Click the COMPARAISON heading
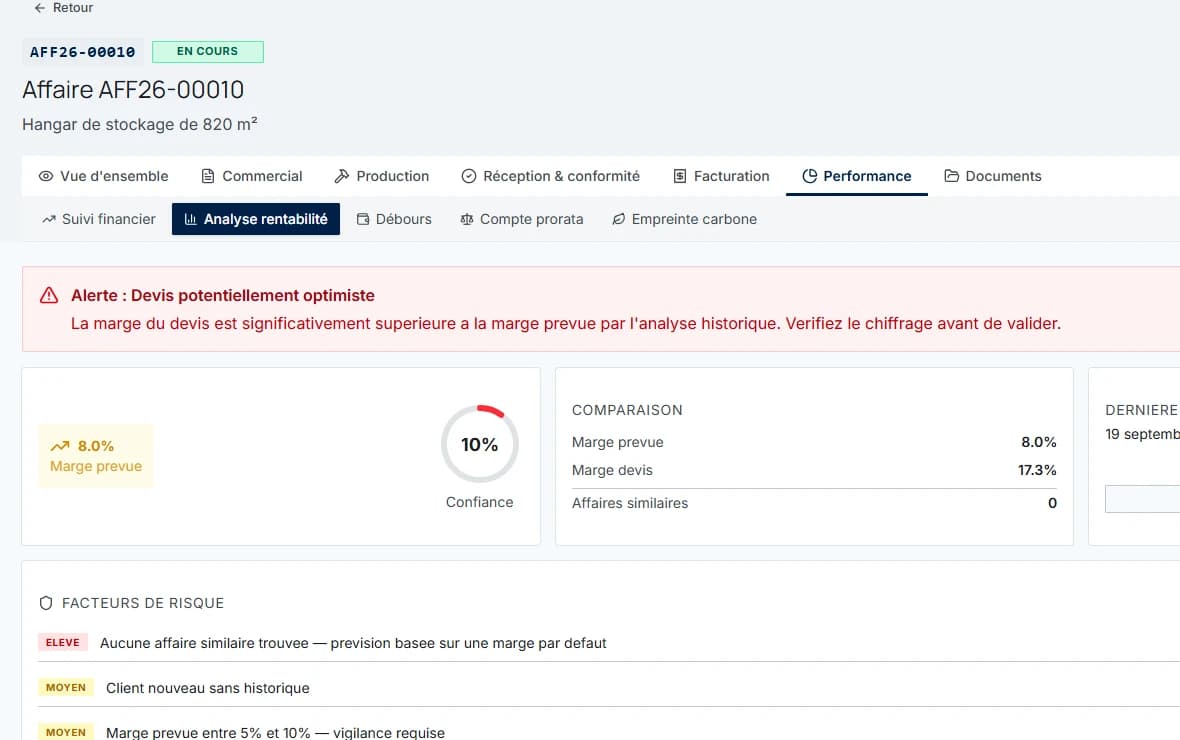 click(627, 410)
